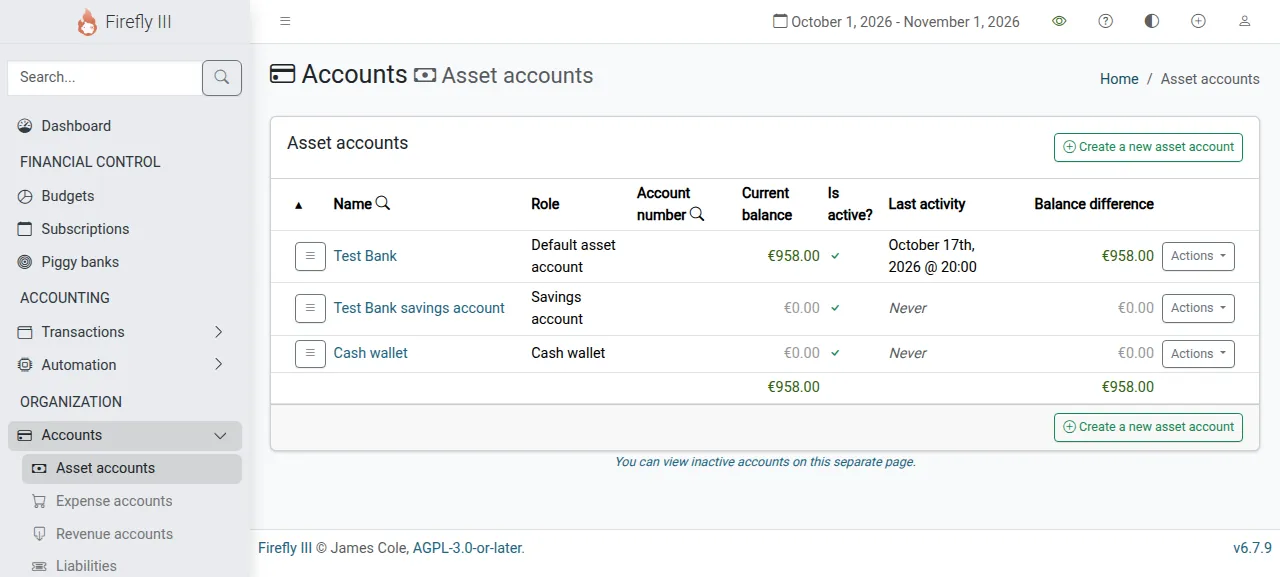Open Actions dropdown for Cash wallet
Image resolution: width=1280 pixels, height=577 pixels.
[x=1198, y=353]
